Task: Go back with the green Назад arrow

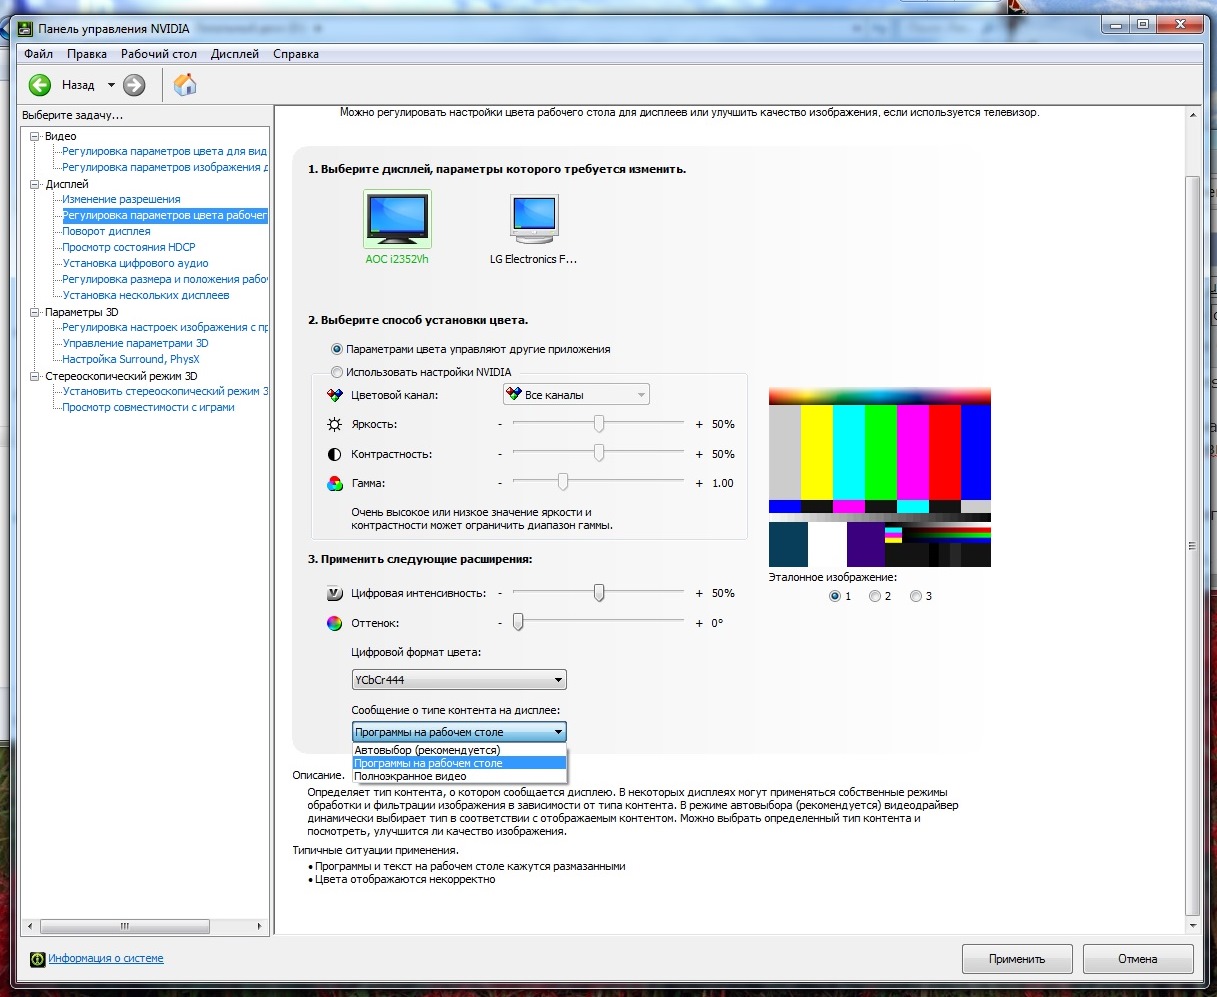Action: point(40,85)
